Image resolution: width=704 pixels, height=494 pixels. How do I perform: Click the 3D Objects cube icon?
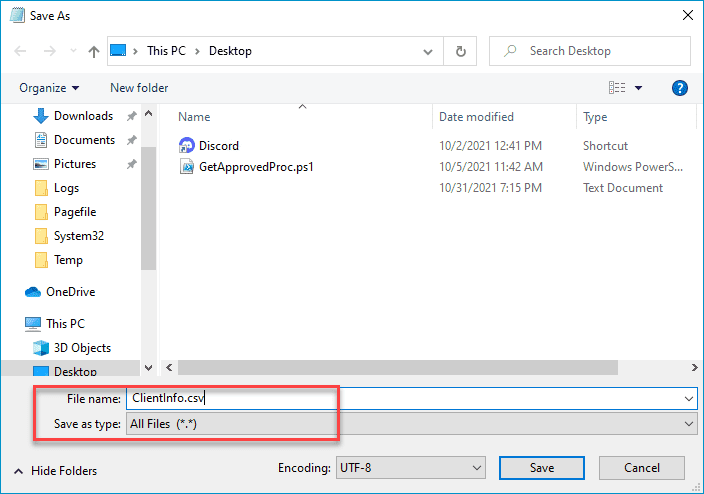(41, 348)
